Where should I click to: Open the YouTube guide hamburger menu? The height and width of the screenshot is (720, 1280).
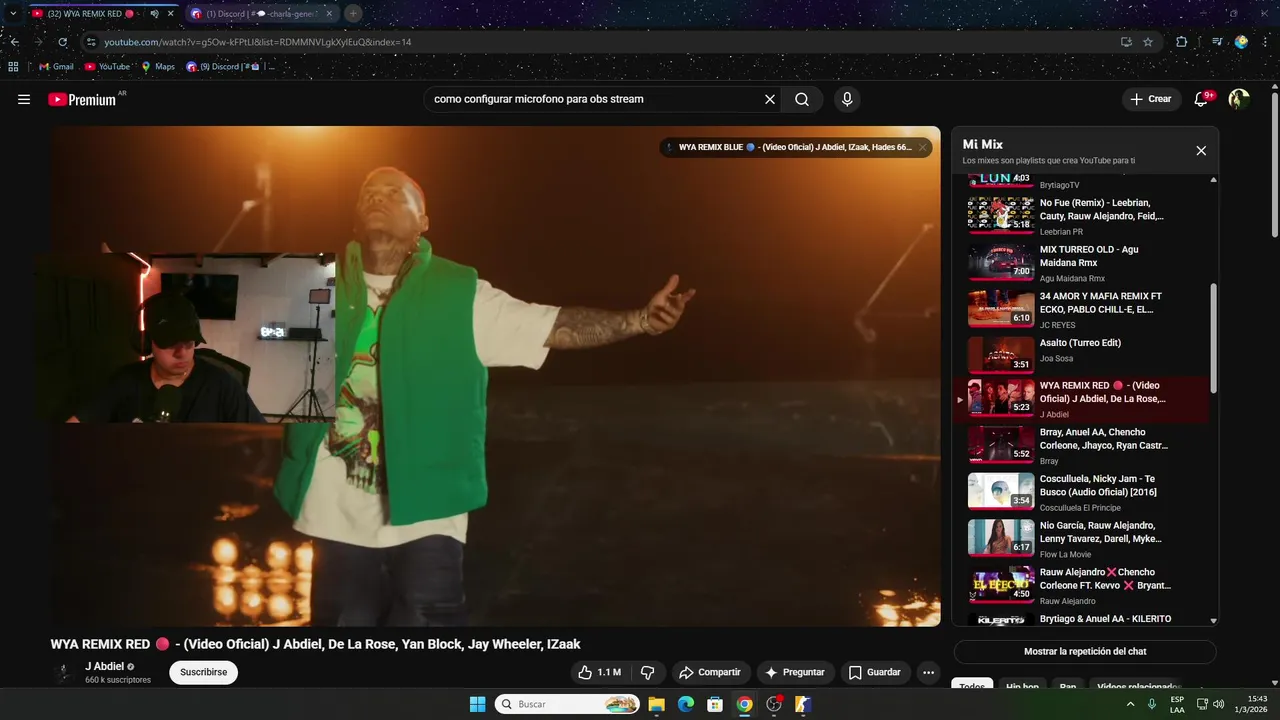pyautogui.click(x=24, y=99)
